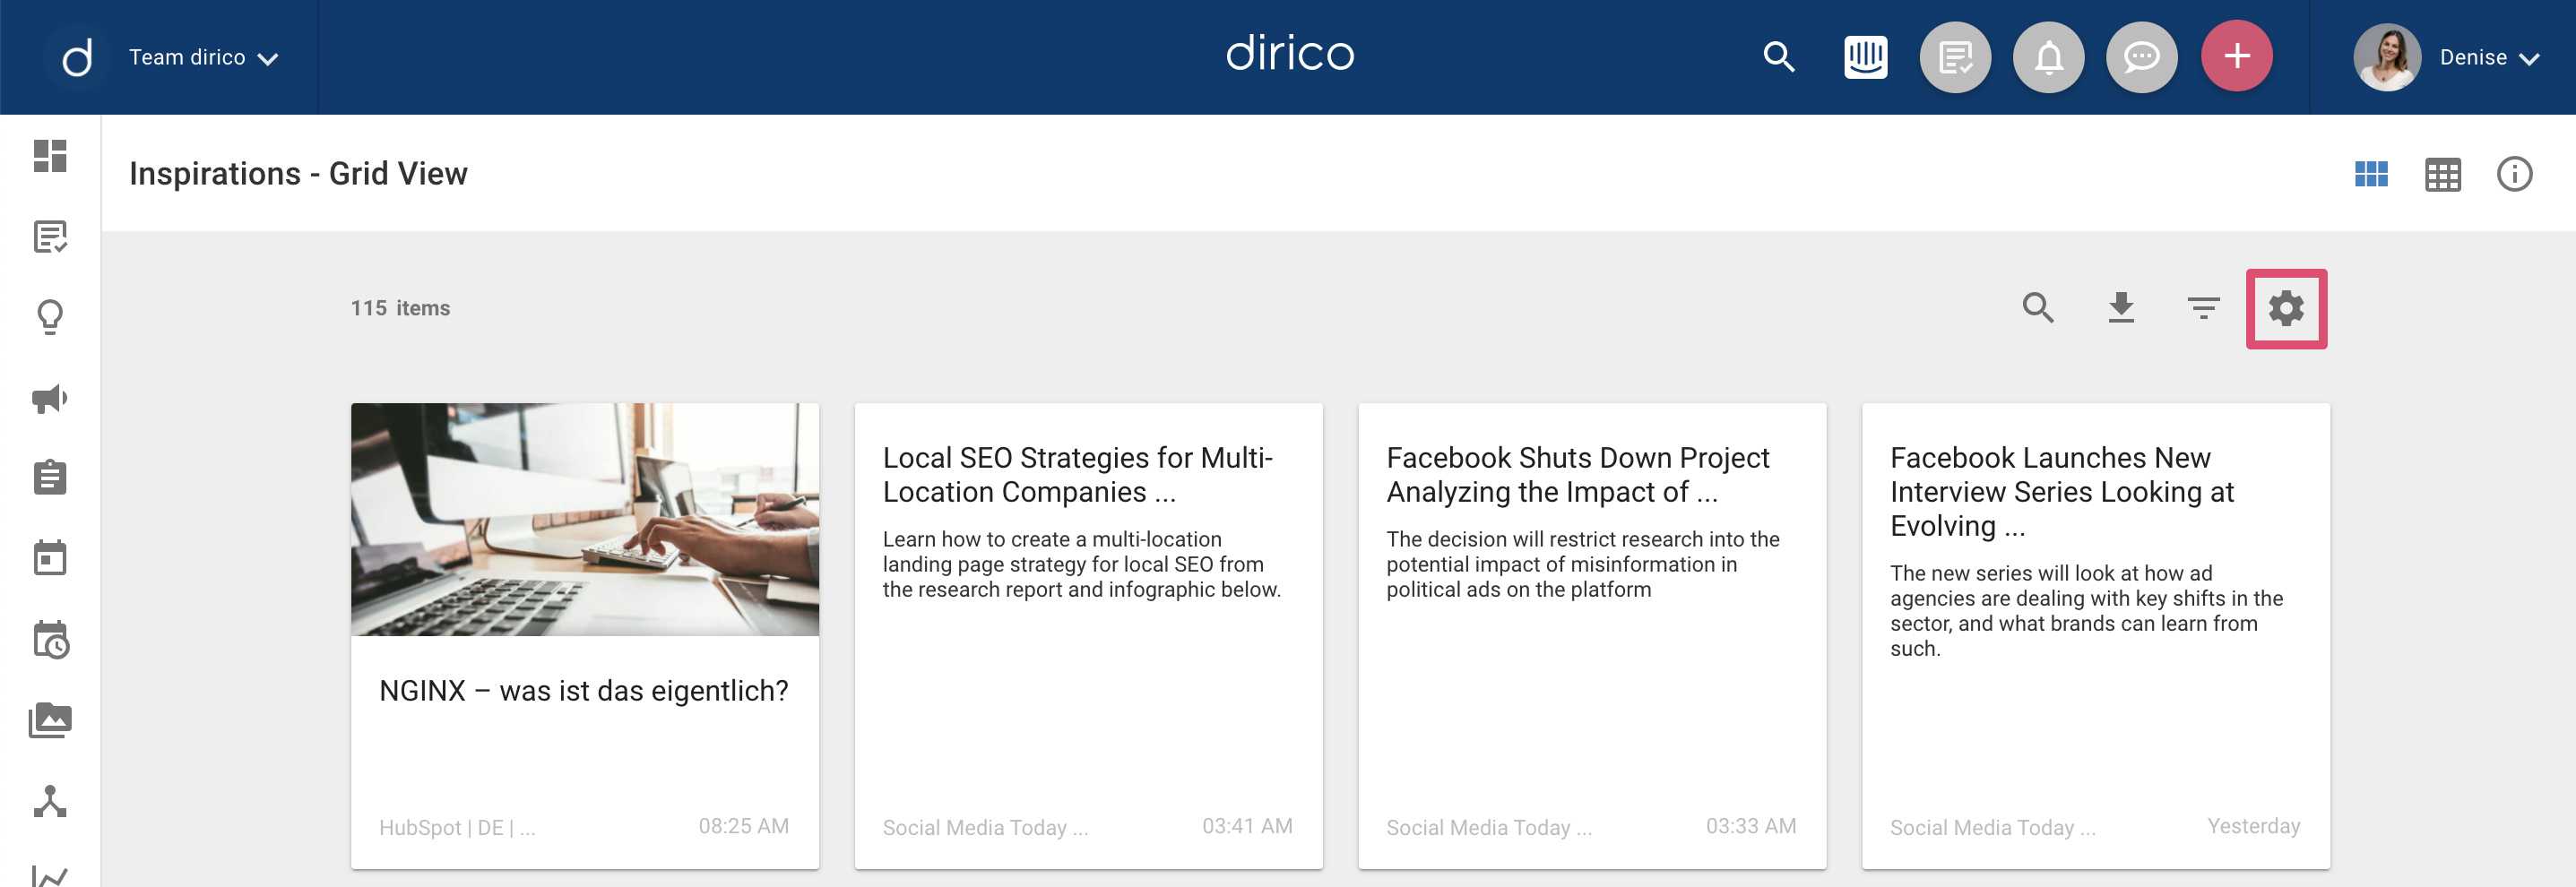Click the "Yesterday" timestamp

click(2253, 826)
